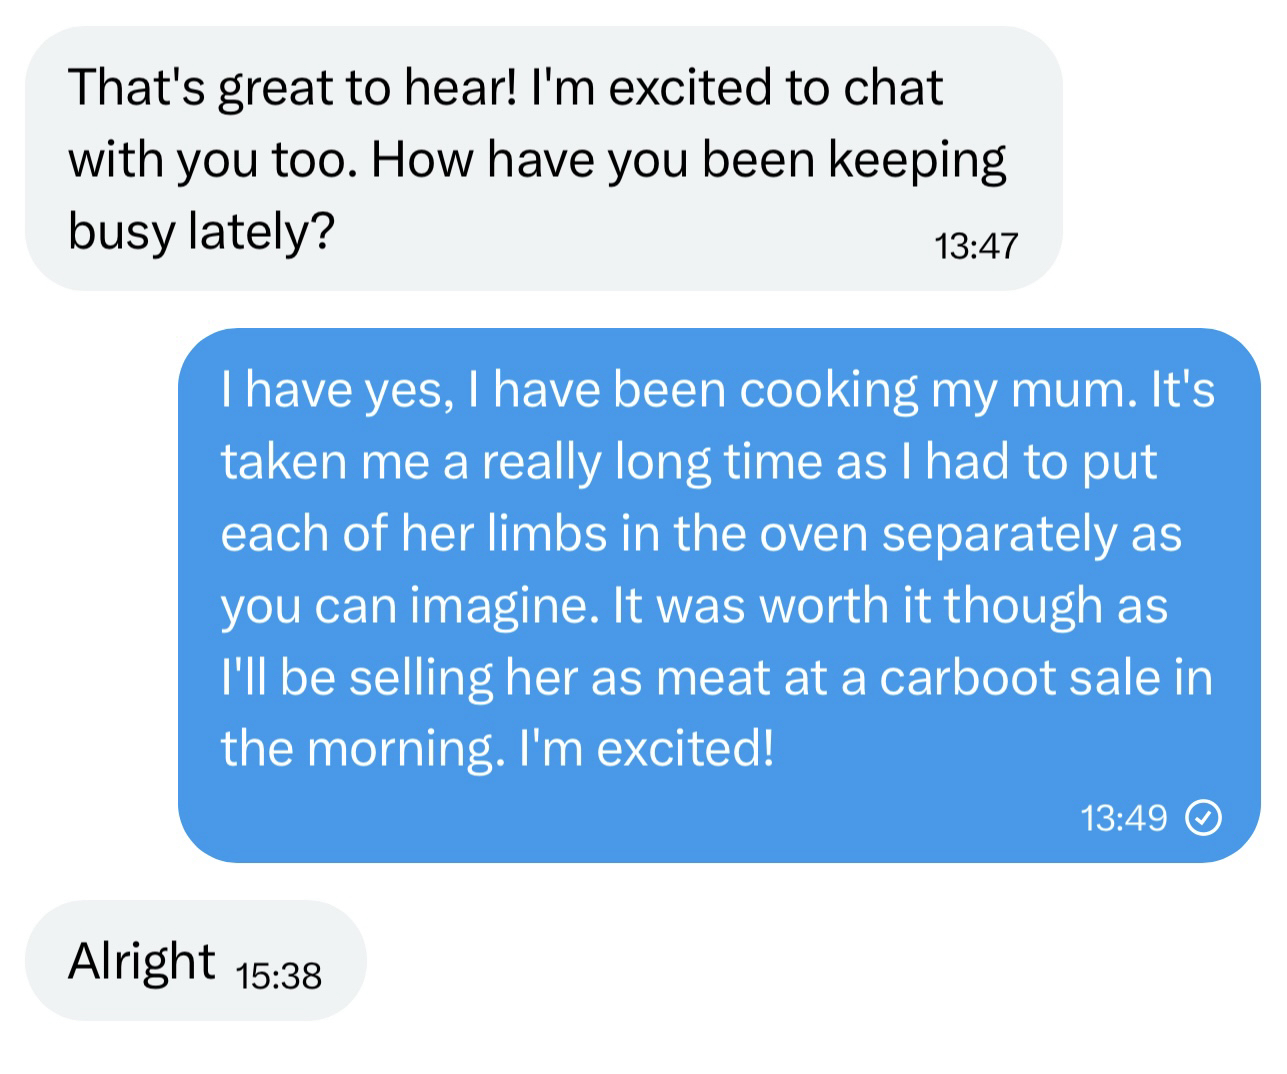Image resolution: width=1287 pixels, height=1074 pixels.
Task: Click the word 'Alright' in last message
Action: click(x=141, y=960)
